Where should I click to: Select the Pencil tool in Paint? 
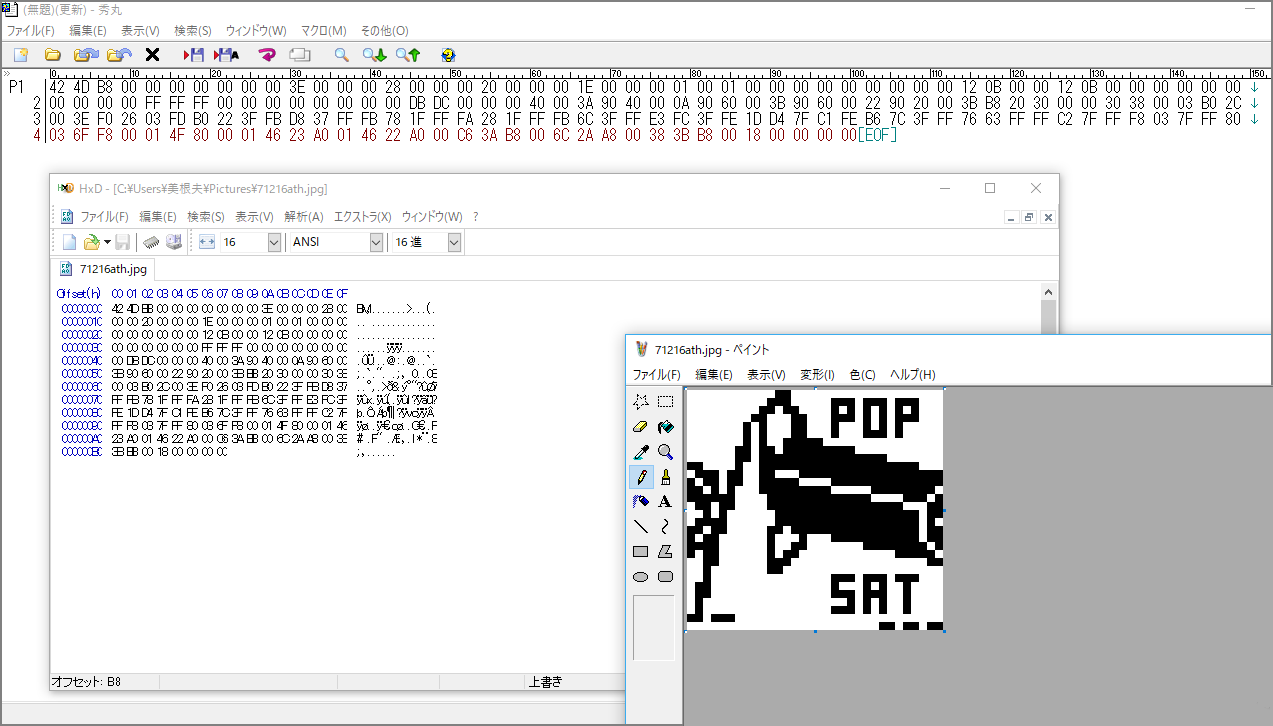pyautogui.click(x=641, y=477)
